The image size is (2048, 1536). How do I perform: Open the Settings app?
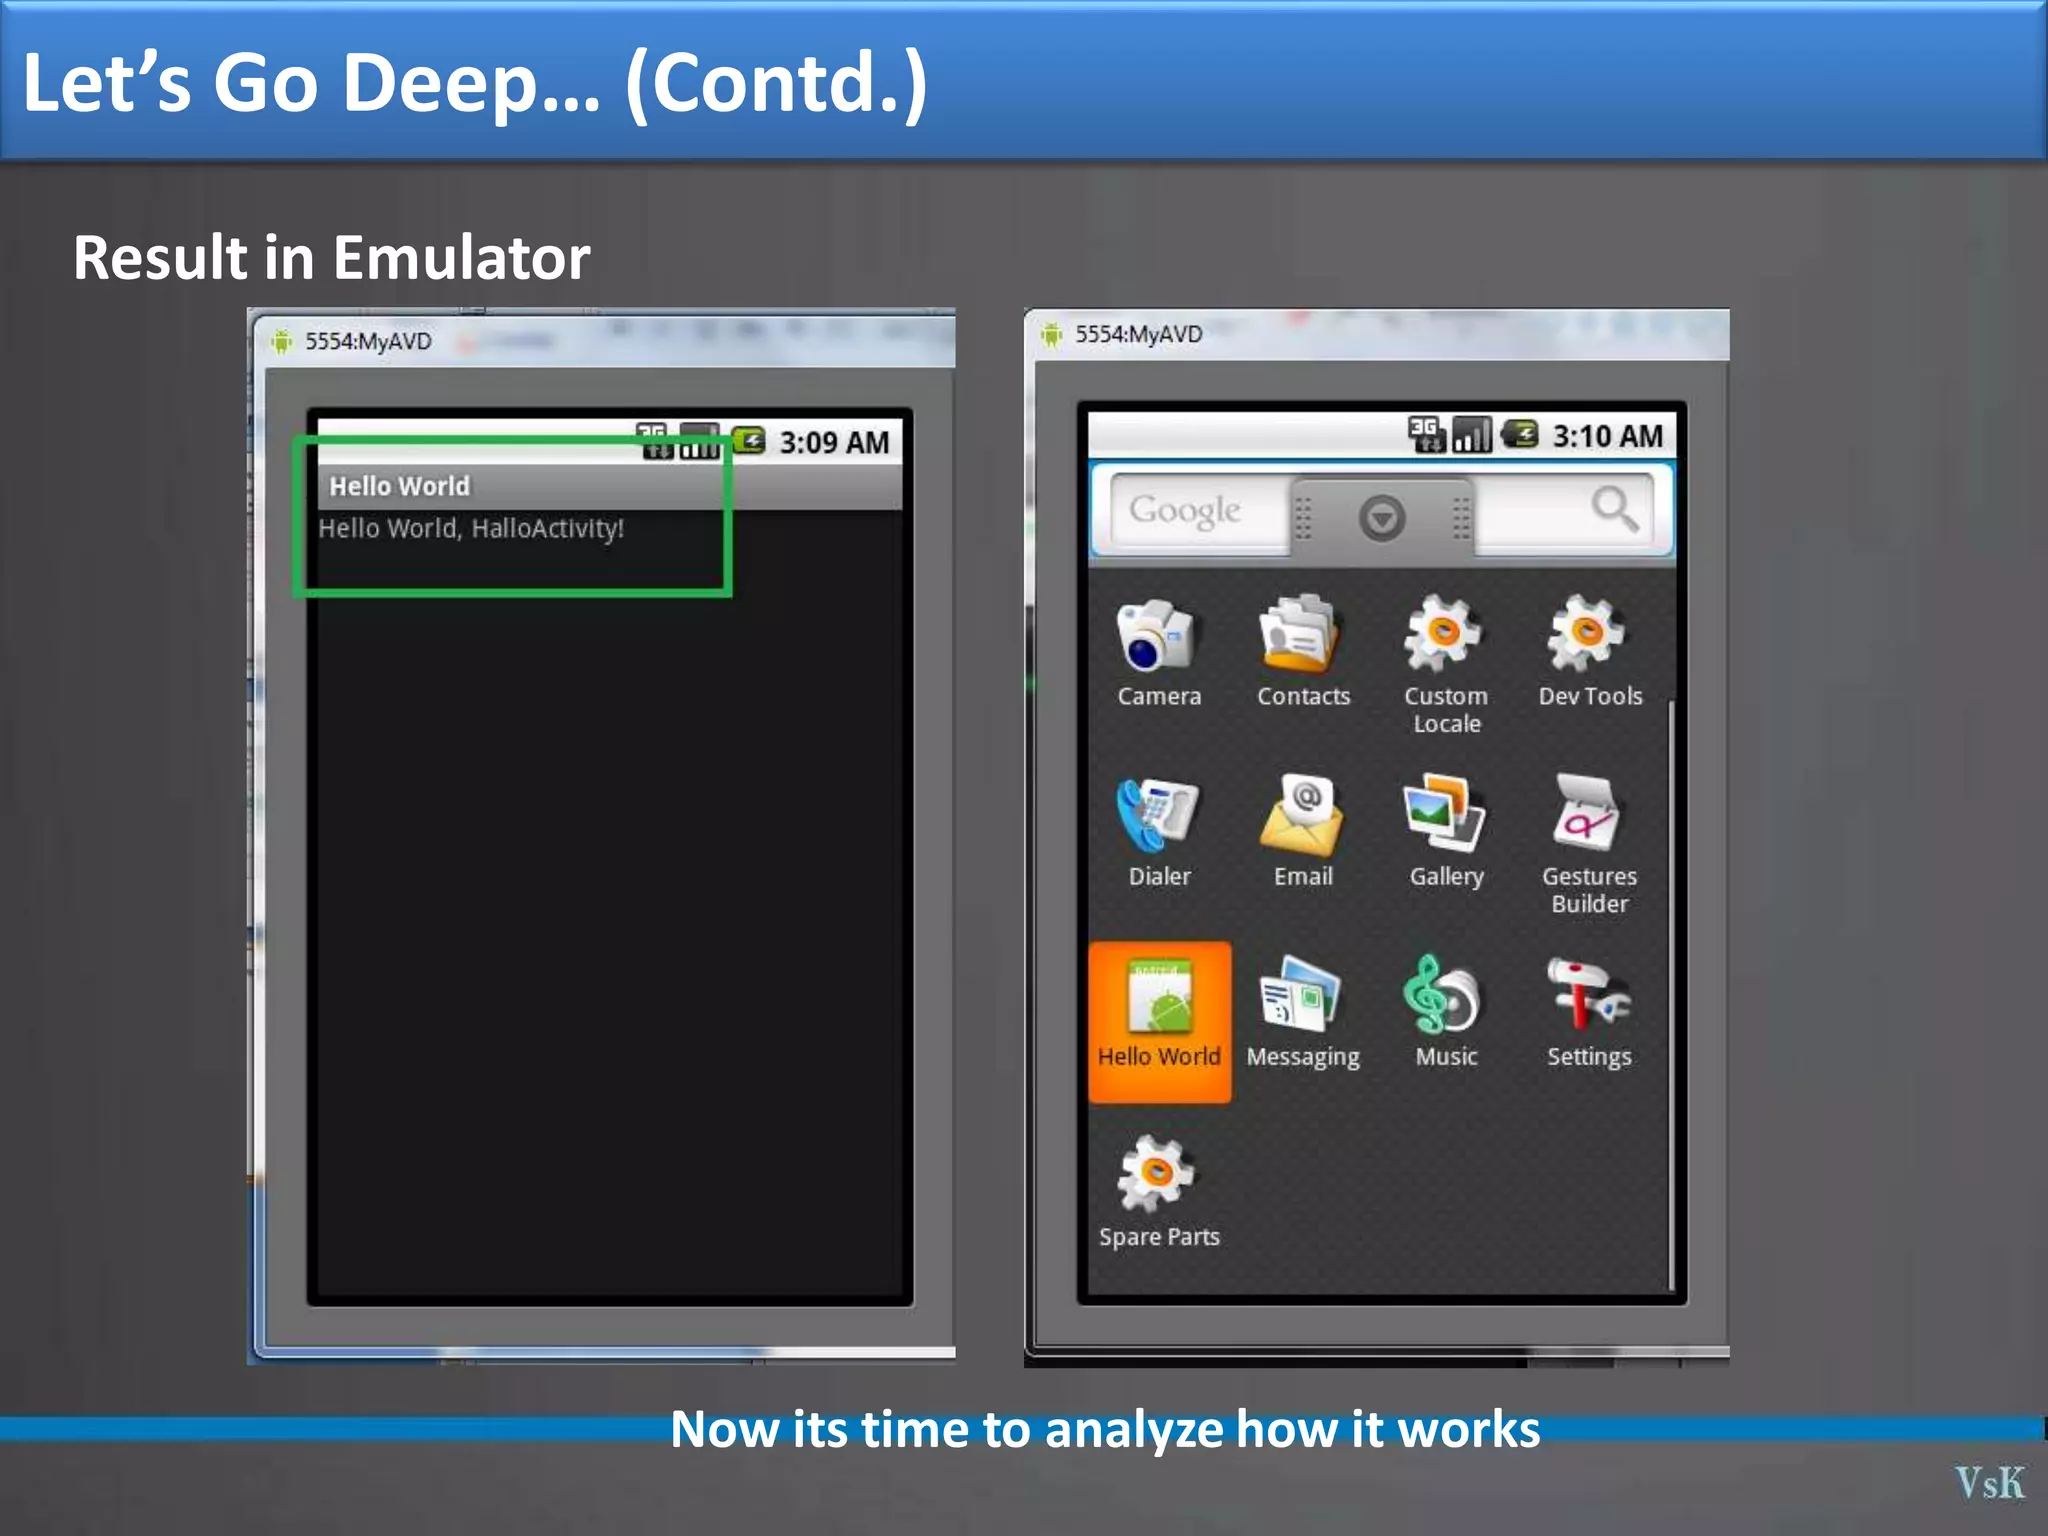click(x=1589, y=1012)
